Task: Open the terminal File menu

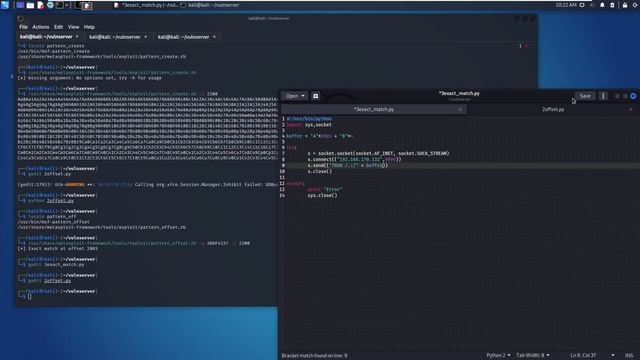Action: click(23, 27)
